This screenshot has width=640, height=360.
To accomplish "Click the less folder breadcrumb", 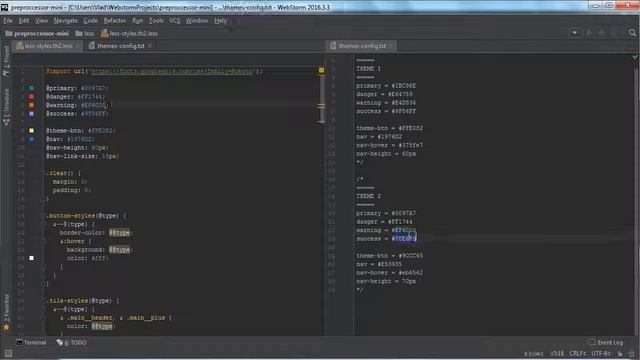I will [85, 33].
